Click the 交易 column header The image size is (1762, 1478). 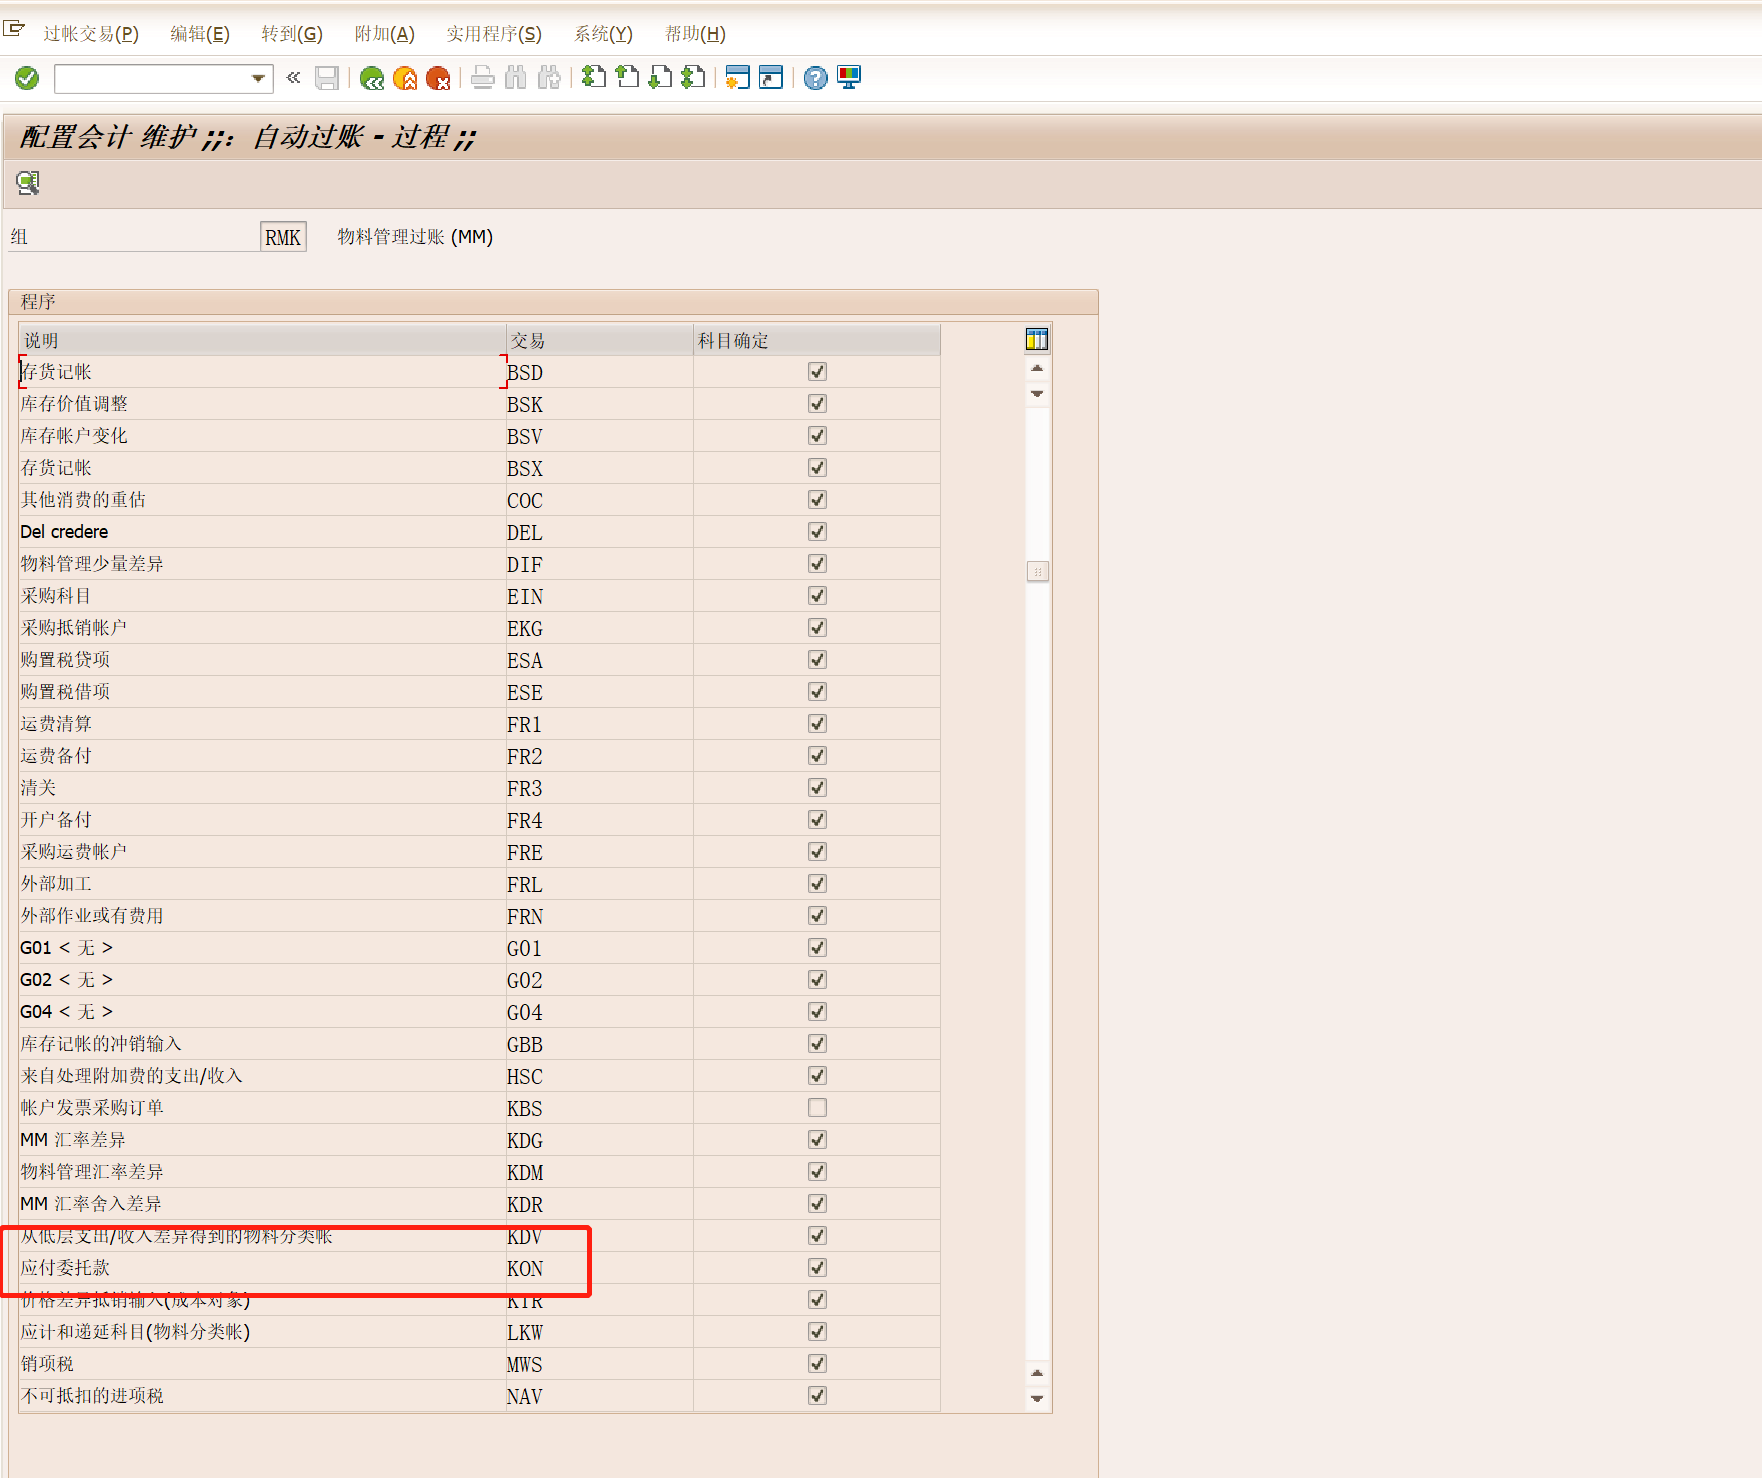tap(599, 341)
